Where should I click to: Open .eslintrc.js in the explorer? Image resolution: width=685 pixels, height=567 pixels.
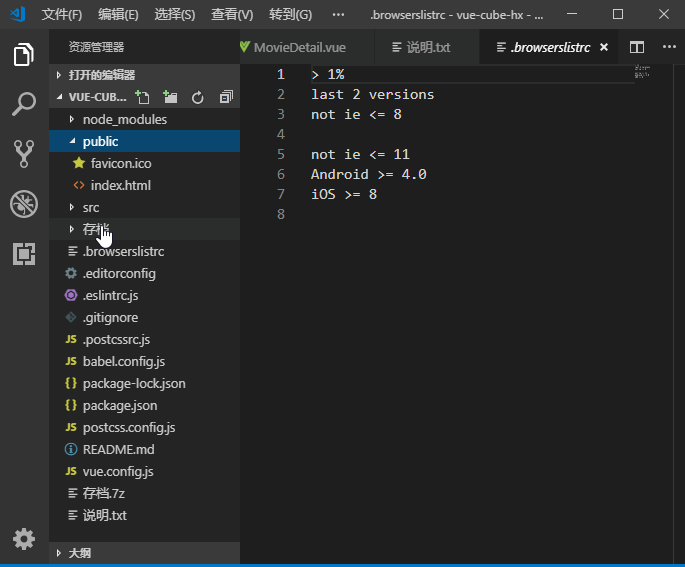click(x=144, y=295)
